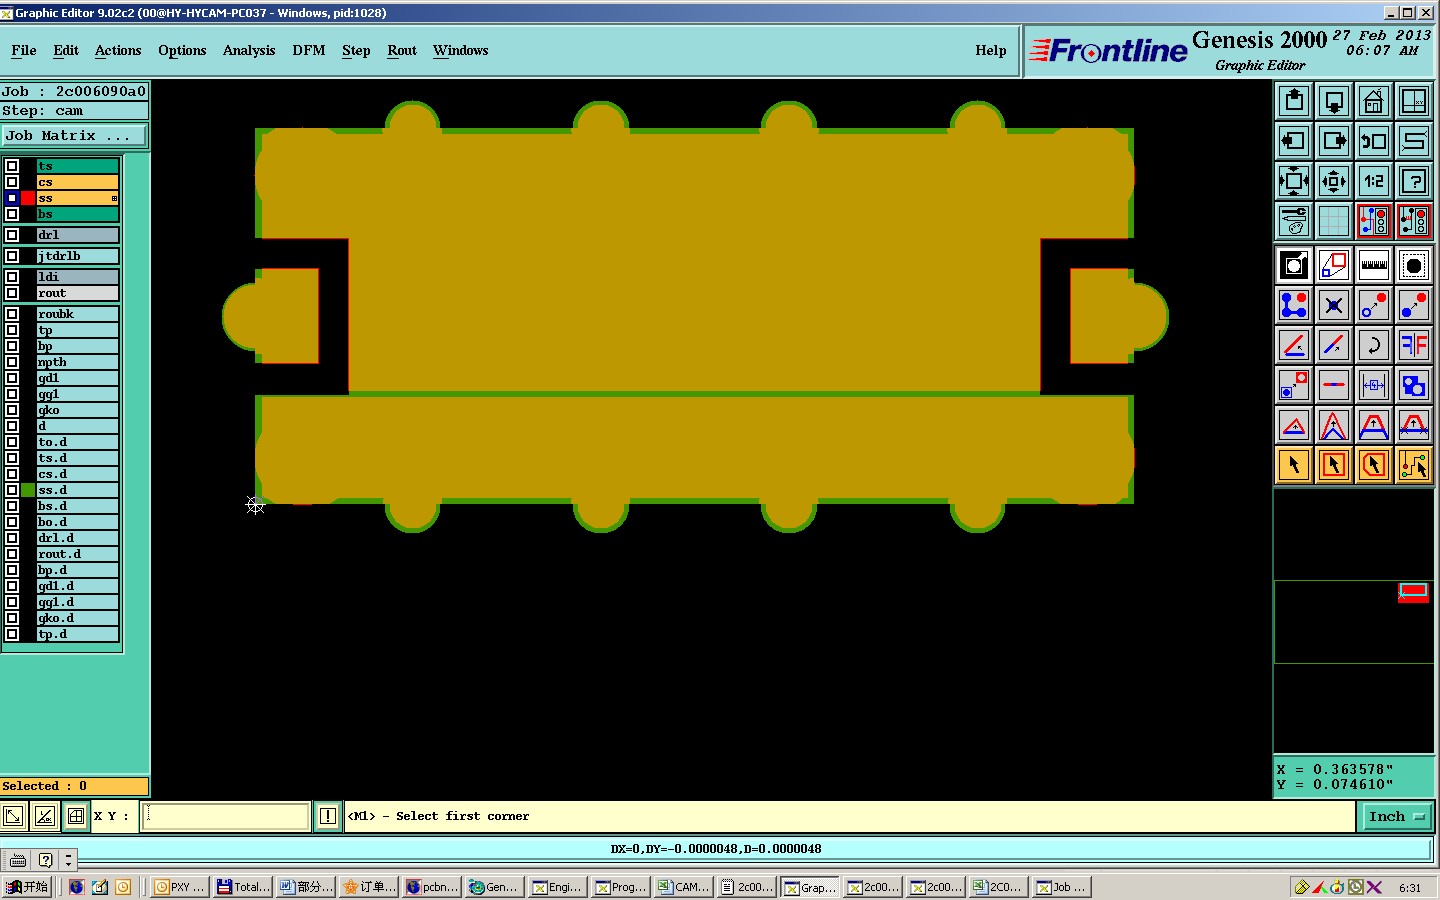Open the Edit menu
Viewport: 1440px width, 900px height.
tap(66, 50)
